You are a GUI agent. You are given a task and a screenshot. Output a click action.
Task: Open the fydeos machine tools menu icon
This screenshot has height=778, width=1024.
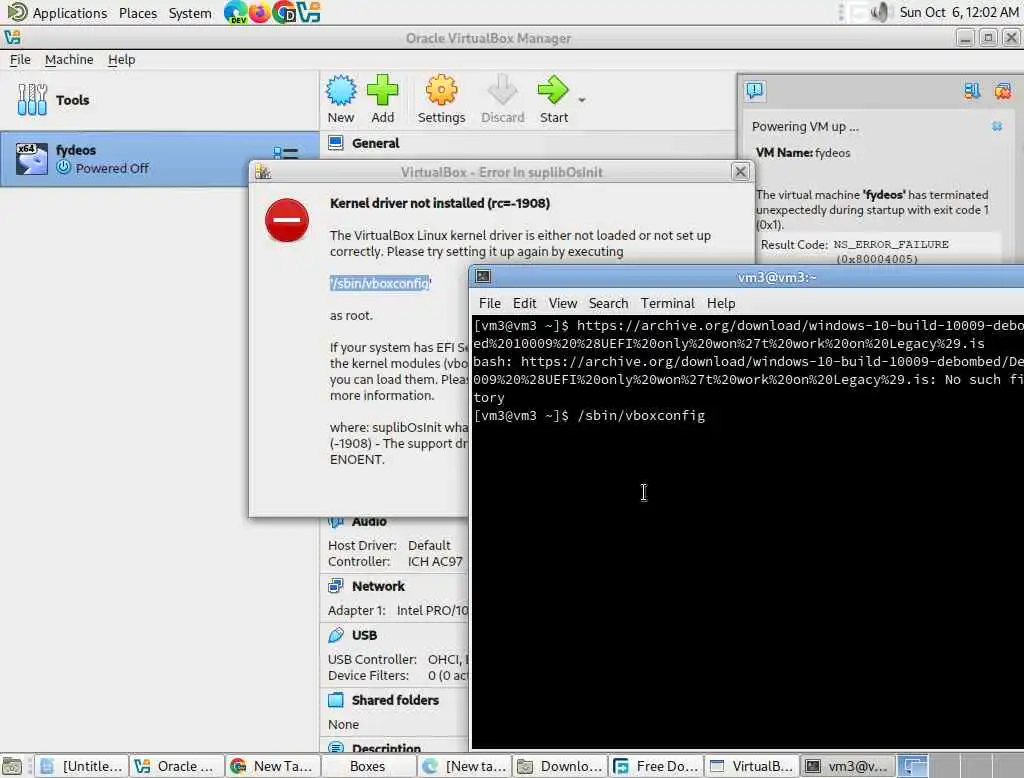[285, 154]
